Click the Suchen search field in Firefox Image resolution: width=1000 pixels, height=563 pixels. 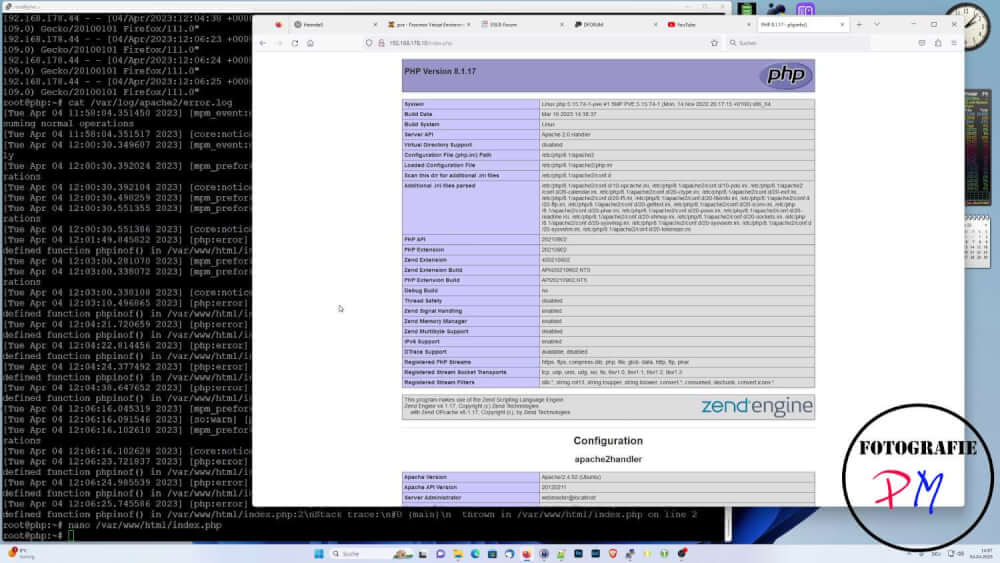tap(797, 43)
